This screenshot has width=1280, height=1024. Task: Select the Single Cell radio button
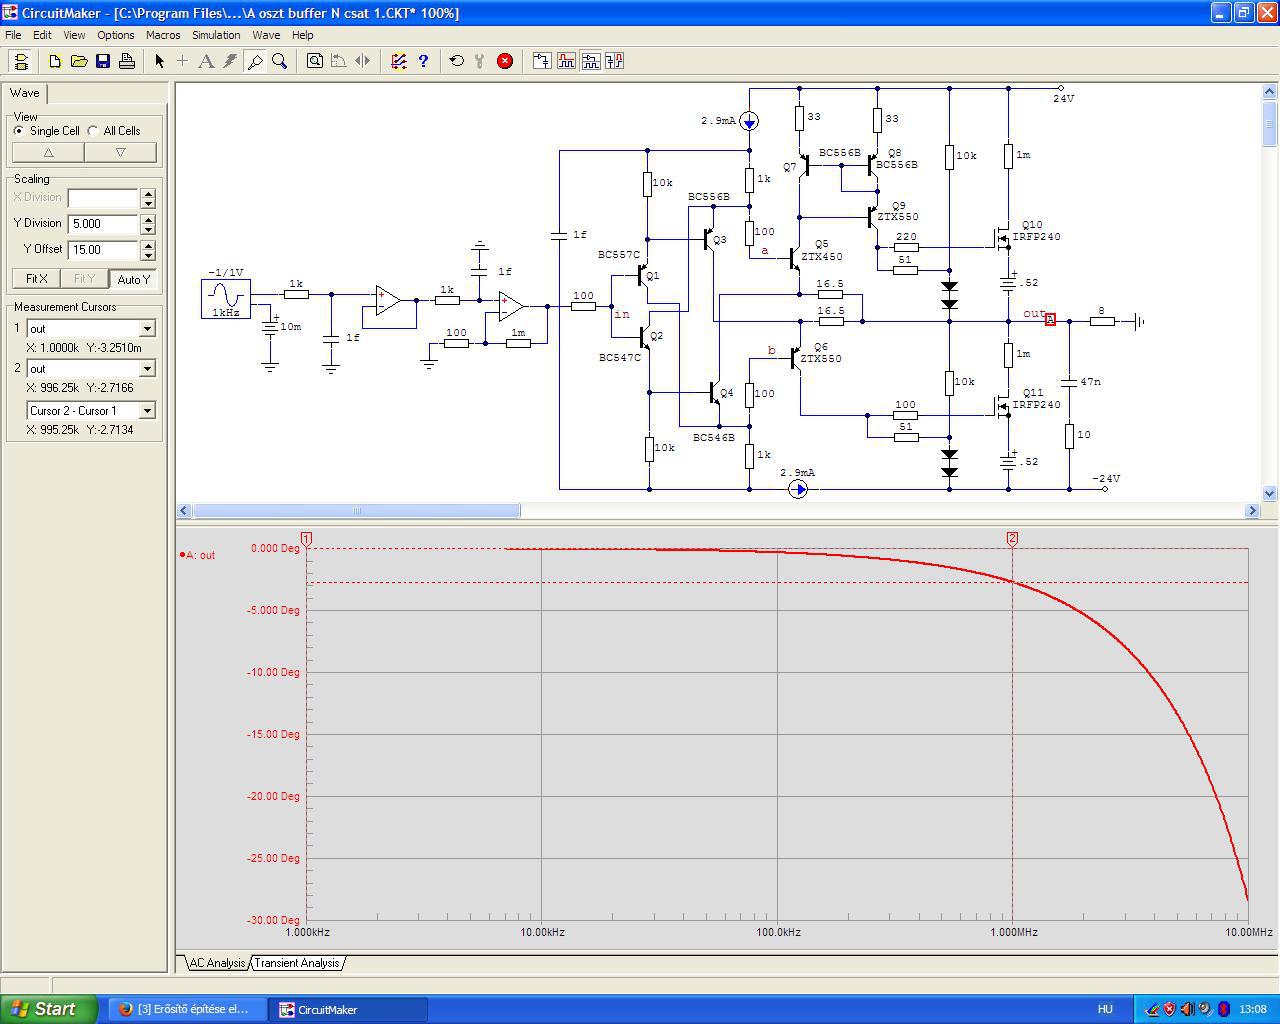pos(19,131)
